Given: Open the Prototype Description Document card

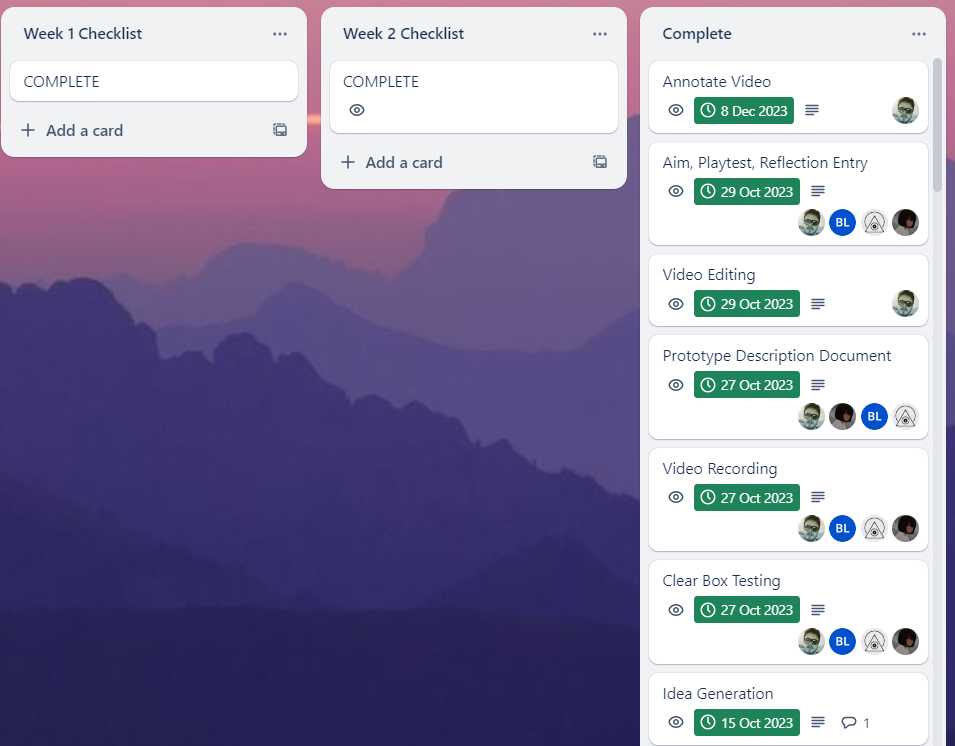Looking at the screenshot, I should point(776,356).
